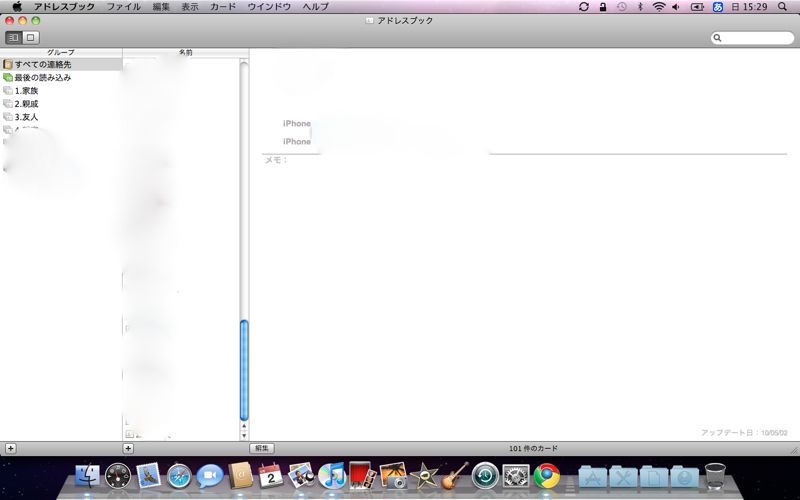
Task: Click the 101 件のカード status text
Action: (533, 448)
